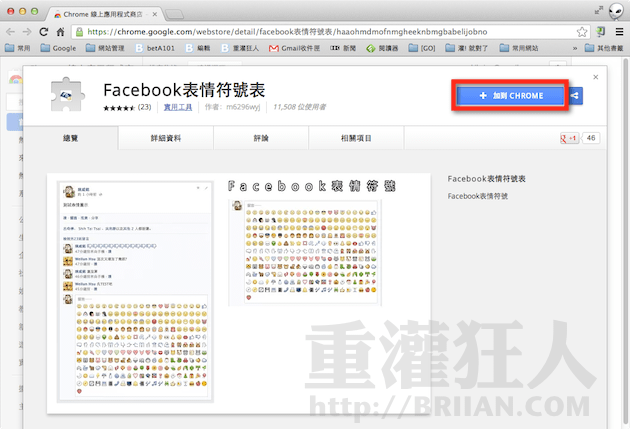Open the Gmail收件匣 bookmark

[295, 48]
